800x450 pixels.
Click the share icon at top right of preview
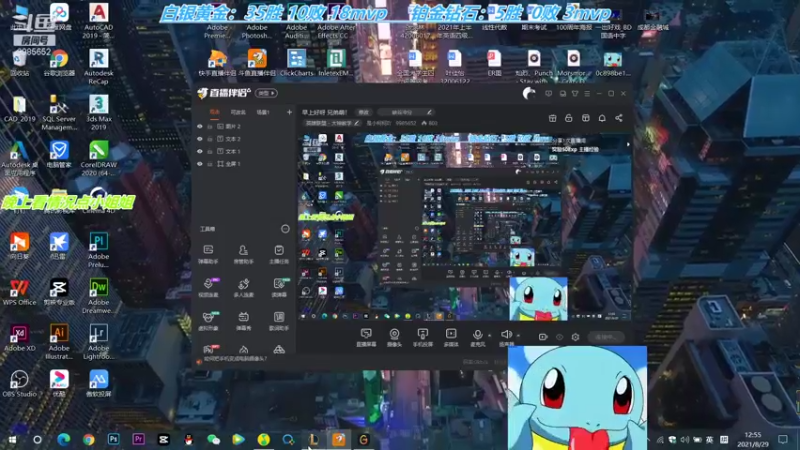(619, 118)
